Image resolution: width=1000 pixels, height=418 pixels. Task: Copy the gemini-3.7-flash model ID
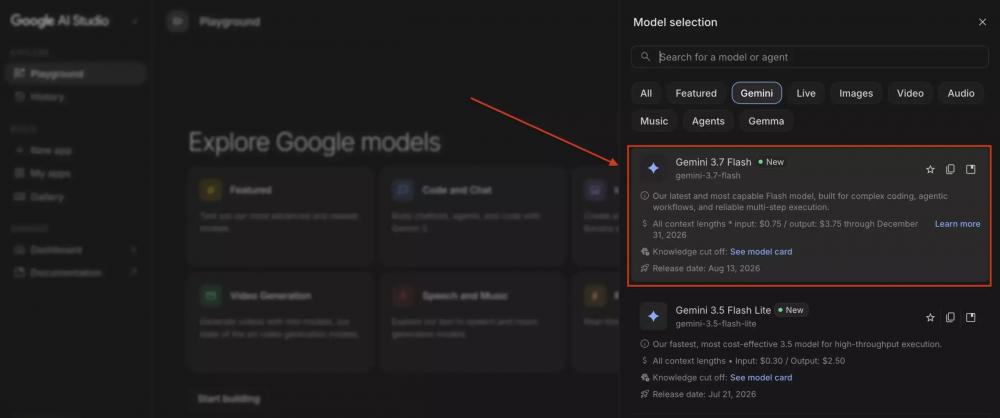(x=950, y=169)
